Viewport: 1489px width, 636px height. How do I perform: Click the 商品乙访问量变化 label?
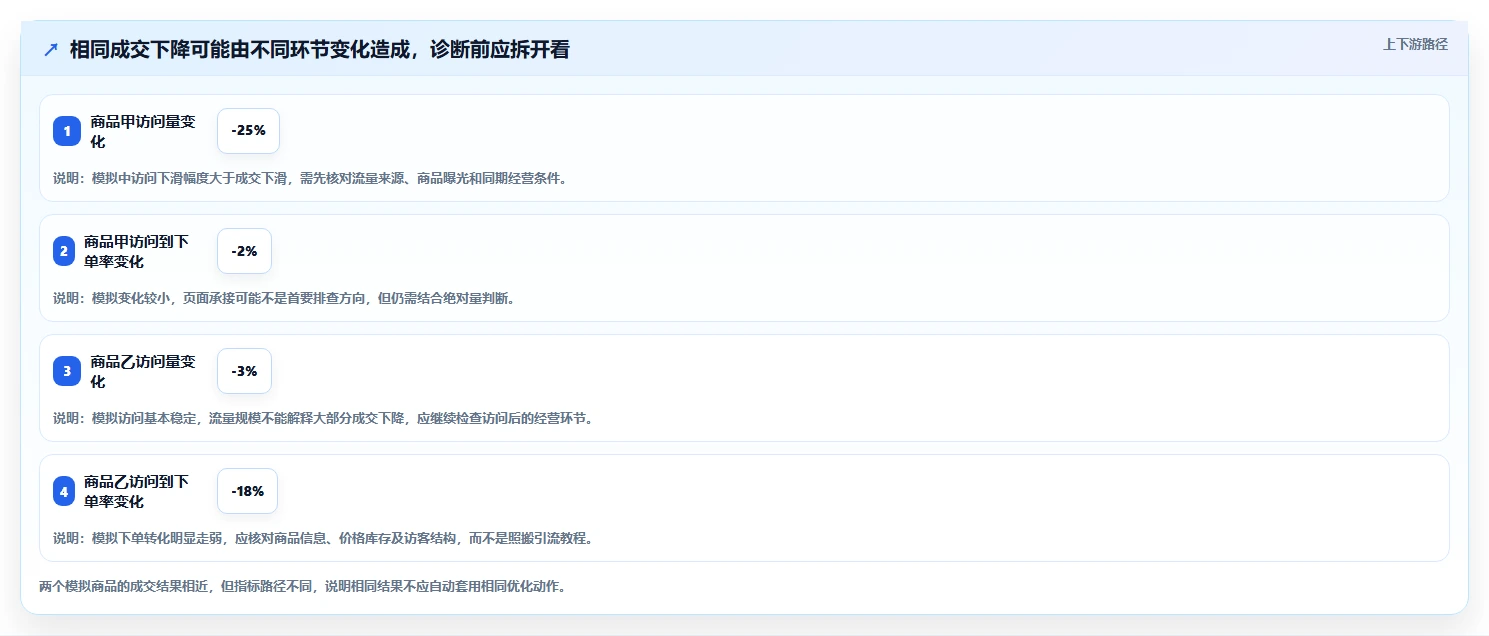point(142,371)
